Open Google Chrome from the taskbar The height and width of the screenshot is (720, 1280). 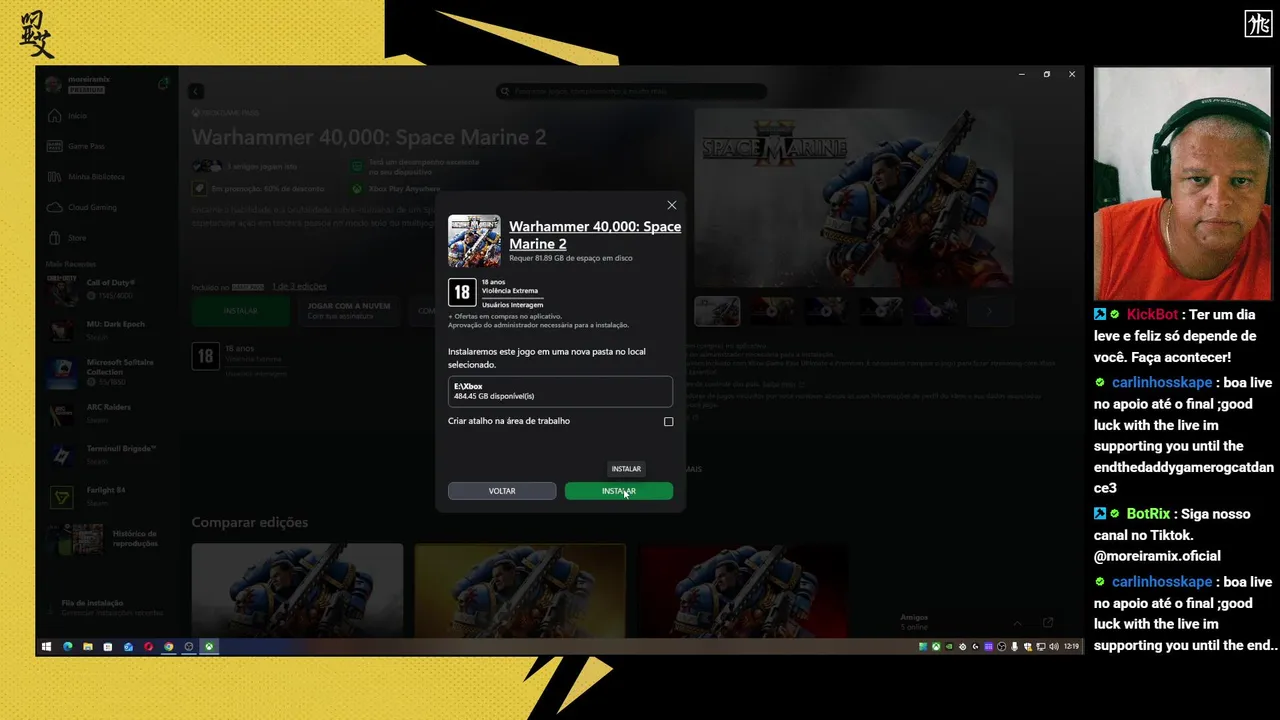click(168, 647)
